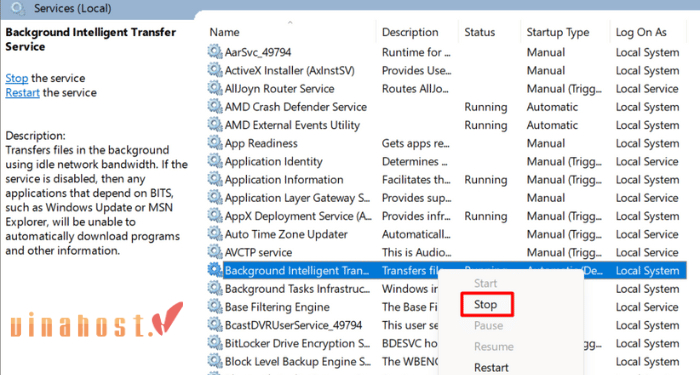This screenshot has height=375, width=700.
Task: Click the Restart the service link
Action: pos(22,93)
